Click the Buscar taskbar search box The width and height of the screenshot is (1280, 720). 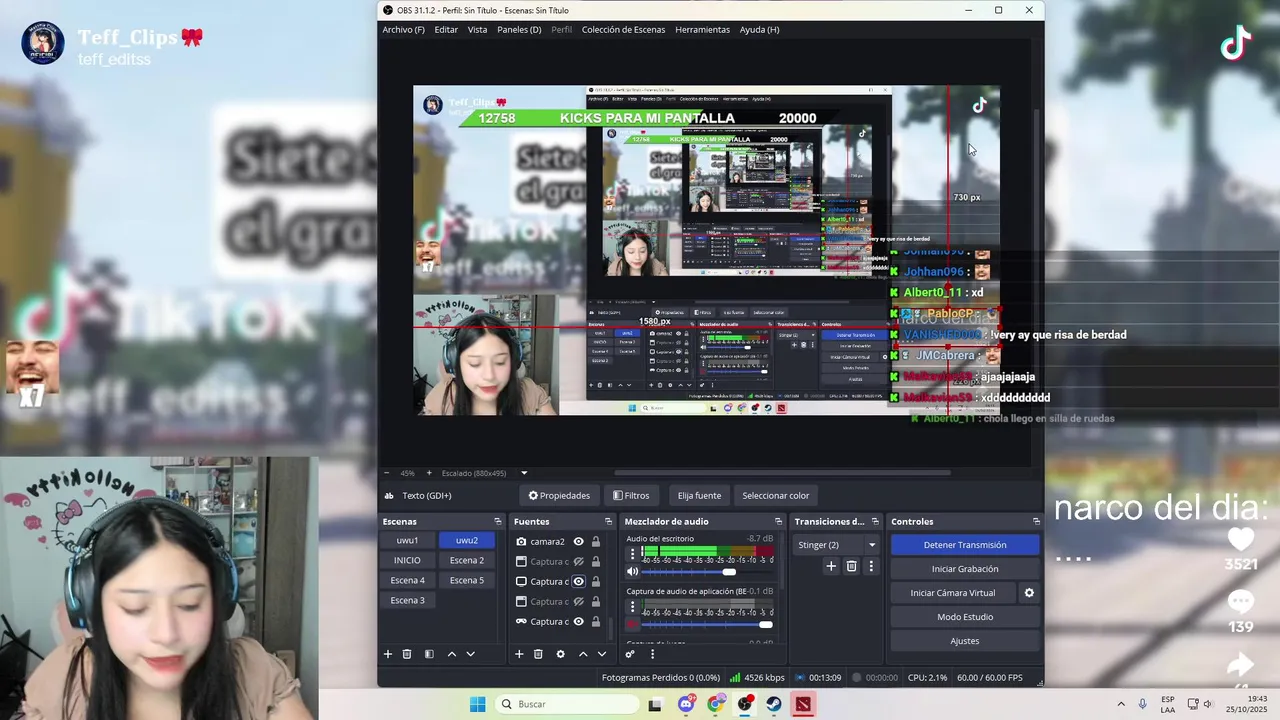(567, 704)
